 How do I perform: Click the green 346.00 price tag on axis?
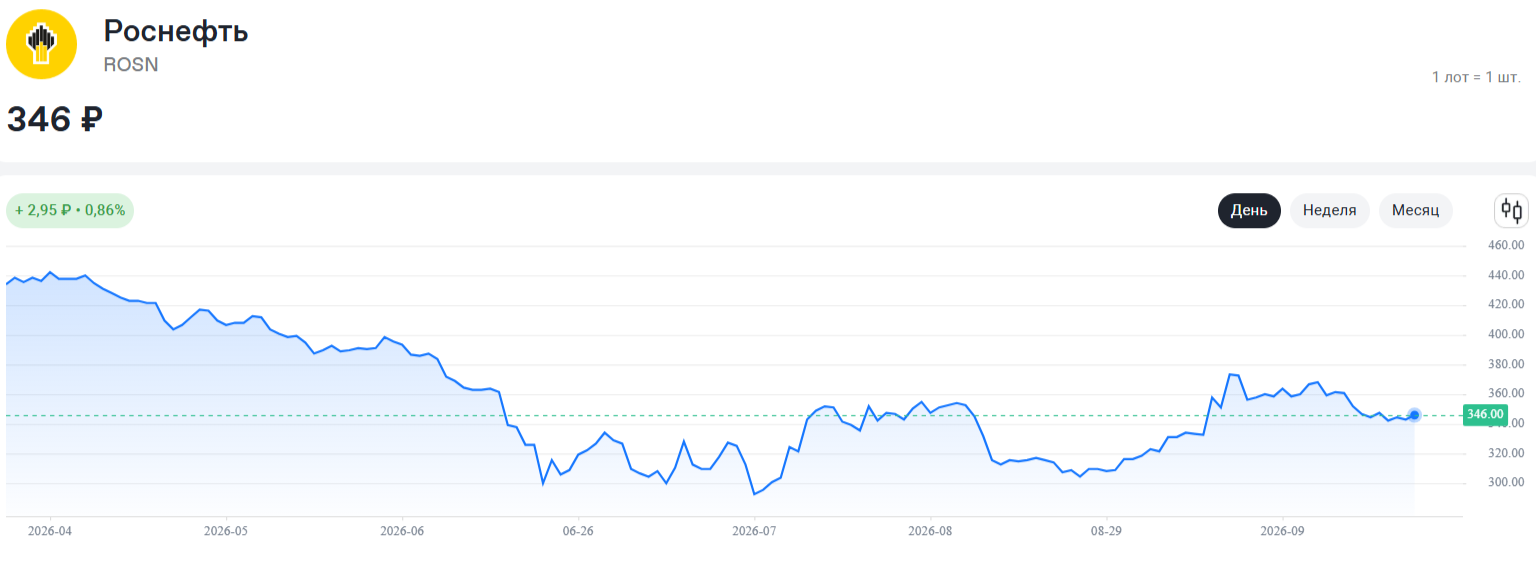tap(1485, 415)
